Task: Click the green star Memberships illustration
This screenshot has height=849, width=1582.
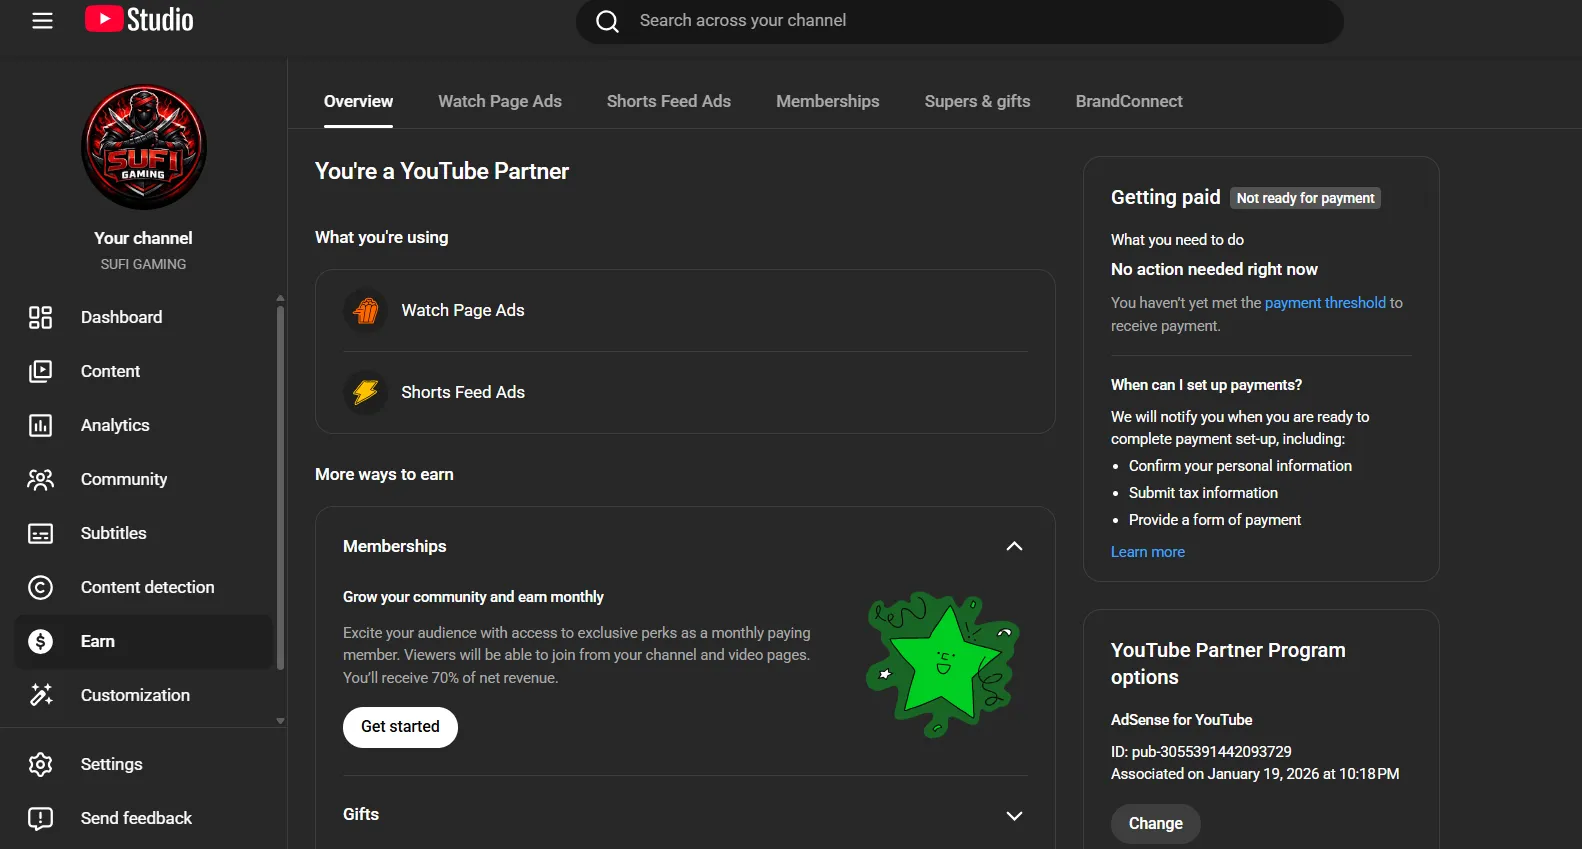Action: click(x=943, y=664)
